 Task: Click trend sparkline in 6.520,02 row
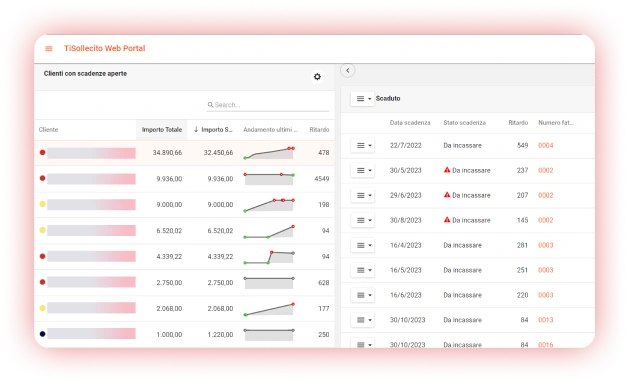pyautogui.click(x=269, y=231)
